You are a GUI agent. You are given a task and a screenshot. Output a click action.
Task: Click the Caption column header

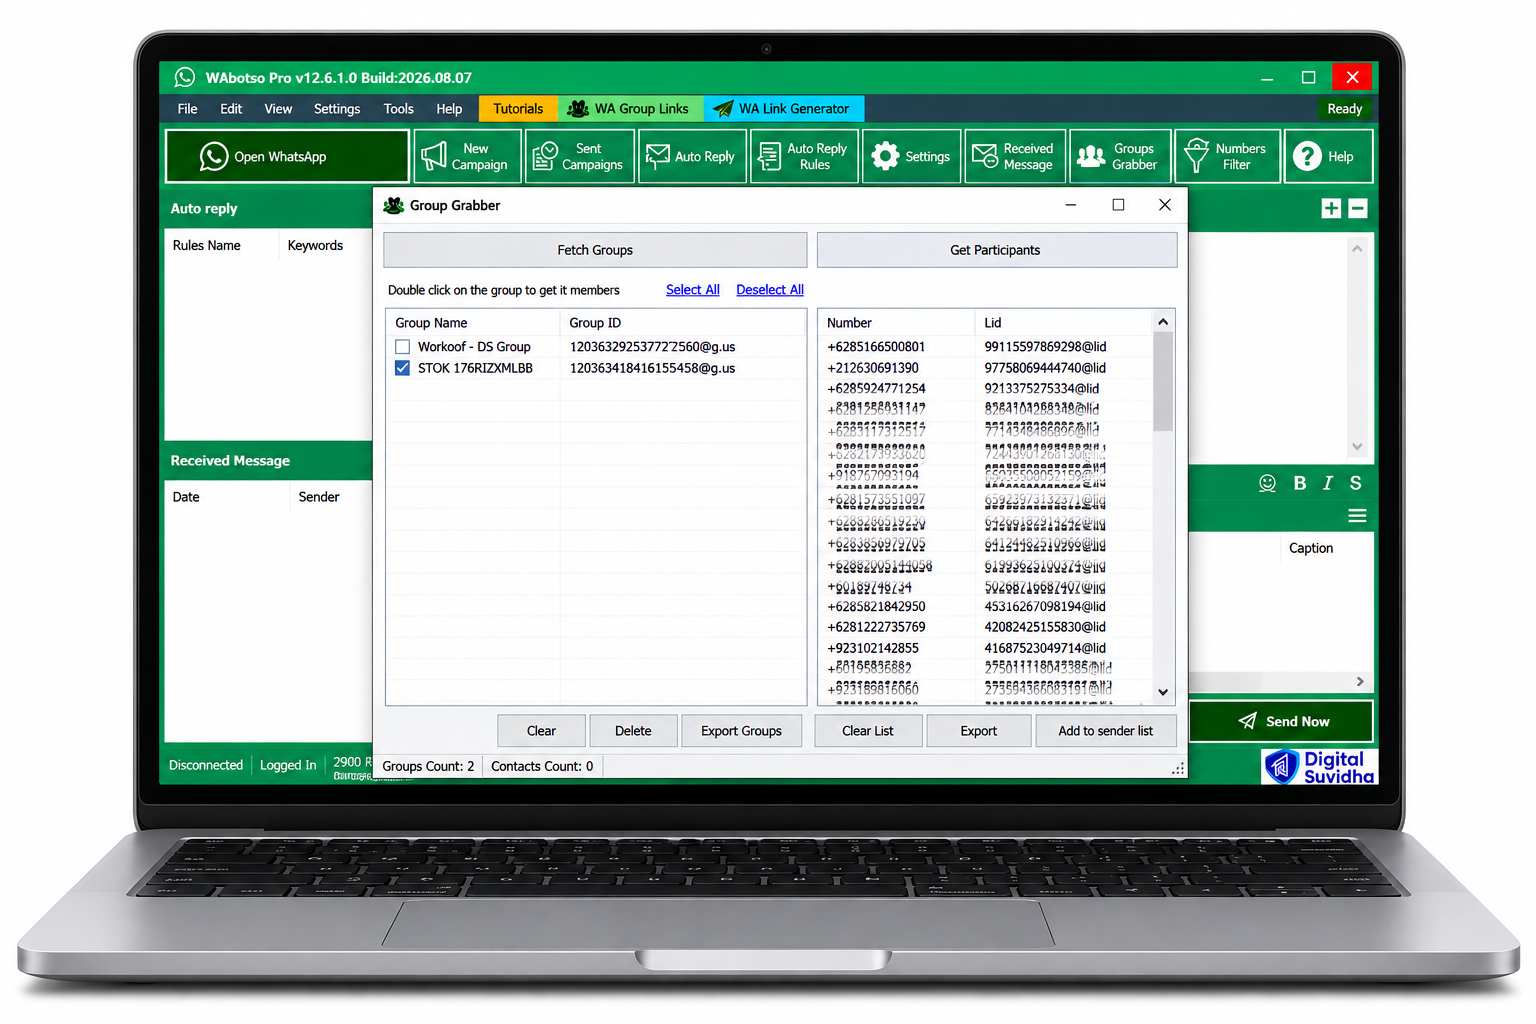(1311, 548)
